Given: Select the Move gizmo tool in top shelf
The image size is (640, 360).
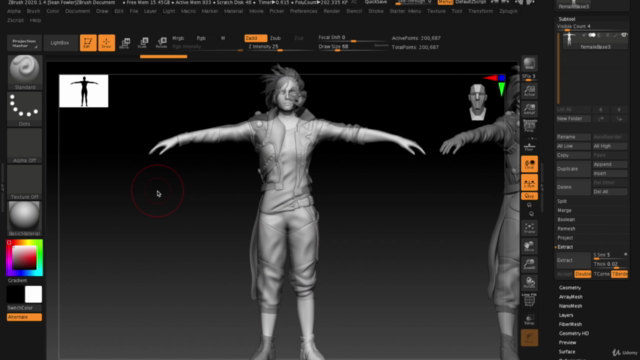Looking at the screenshot, I should [124, 43].
